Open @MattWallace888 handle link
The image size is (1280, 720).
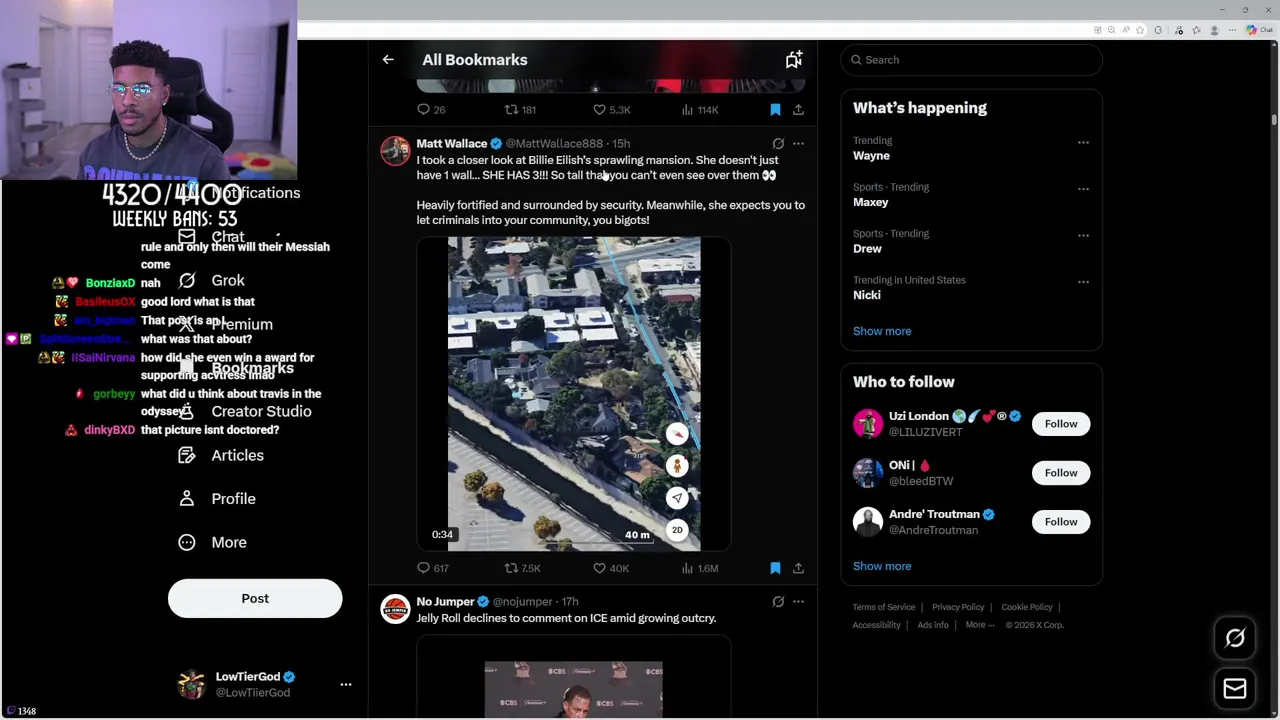click(x=554, y=144)
